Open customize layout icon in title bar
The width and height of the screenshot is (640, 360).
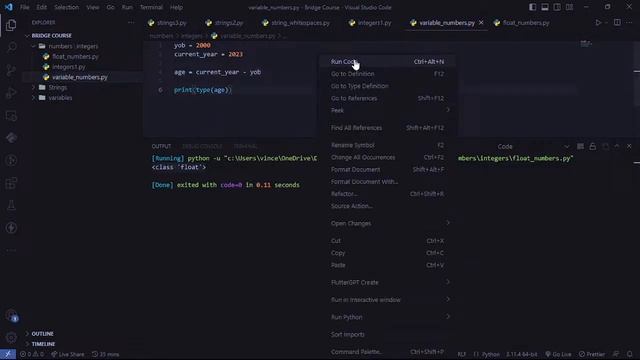pos(569,7)
